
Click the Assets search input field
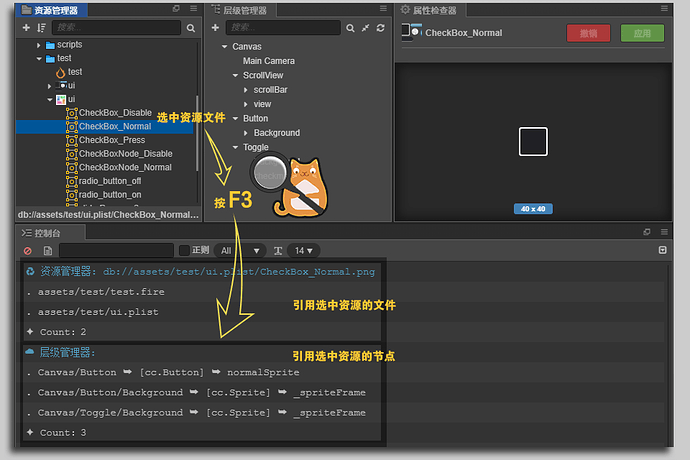click(116, 28)
